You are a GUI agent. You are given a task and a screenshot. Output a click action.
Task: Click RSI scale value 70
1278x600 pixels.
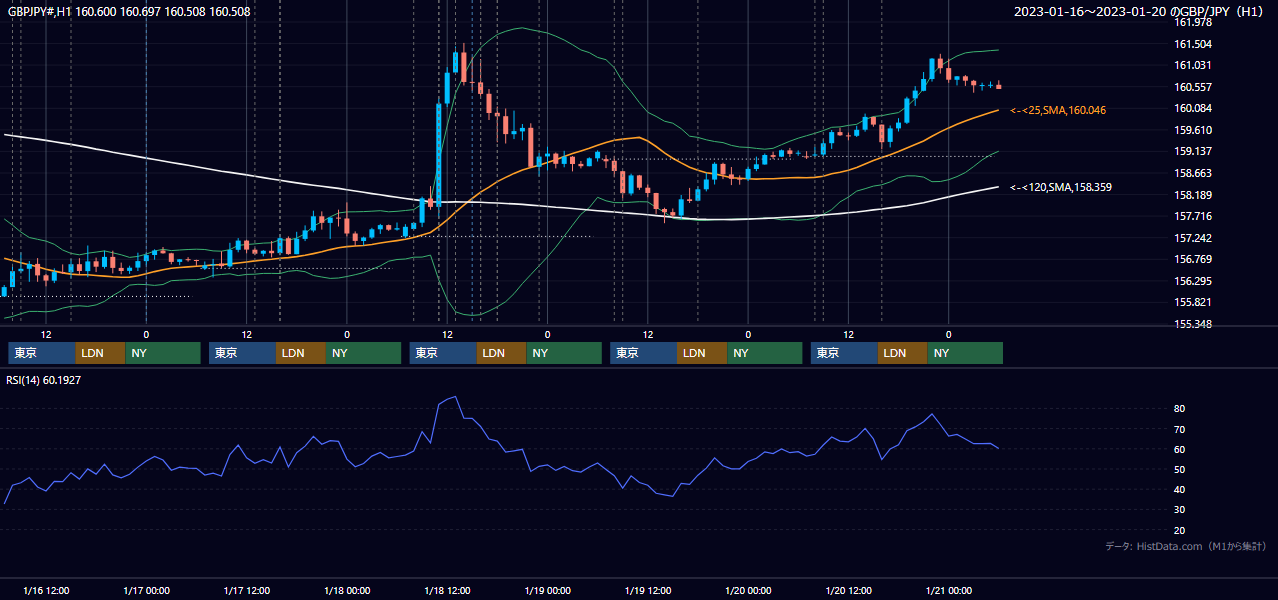point(1180,429)
